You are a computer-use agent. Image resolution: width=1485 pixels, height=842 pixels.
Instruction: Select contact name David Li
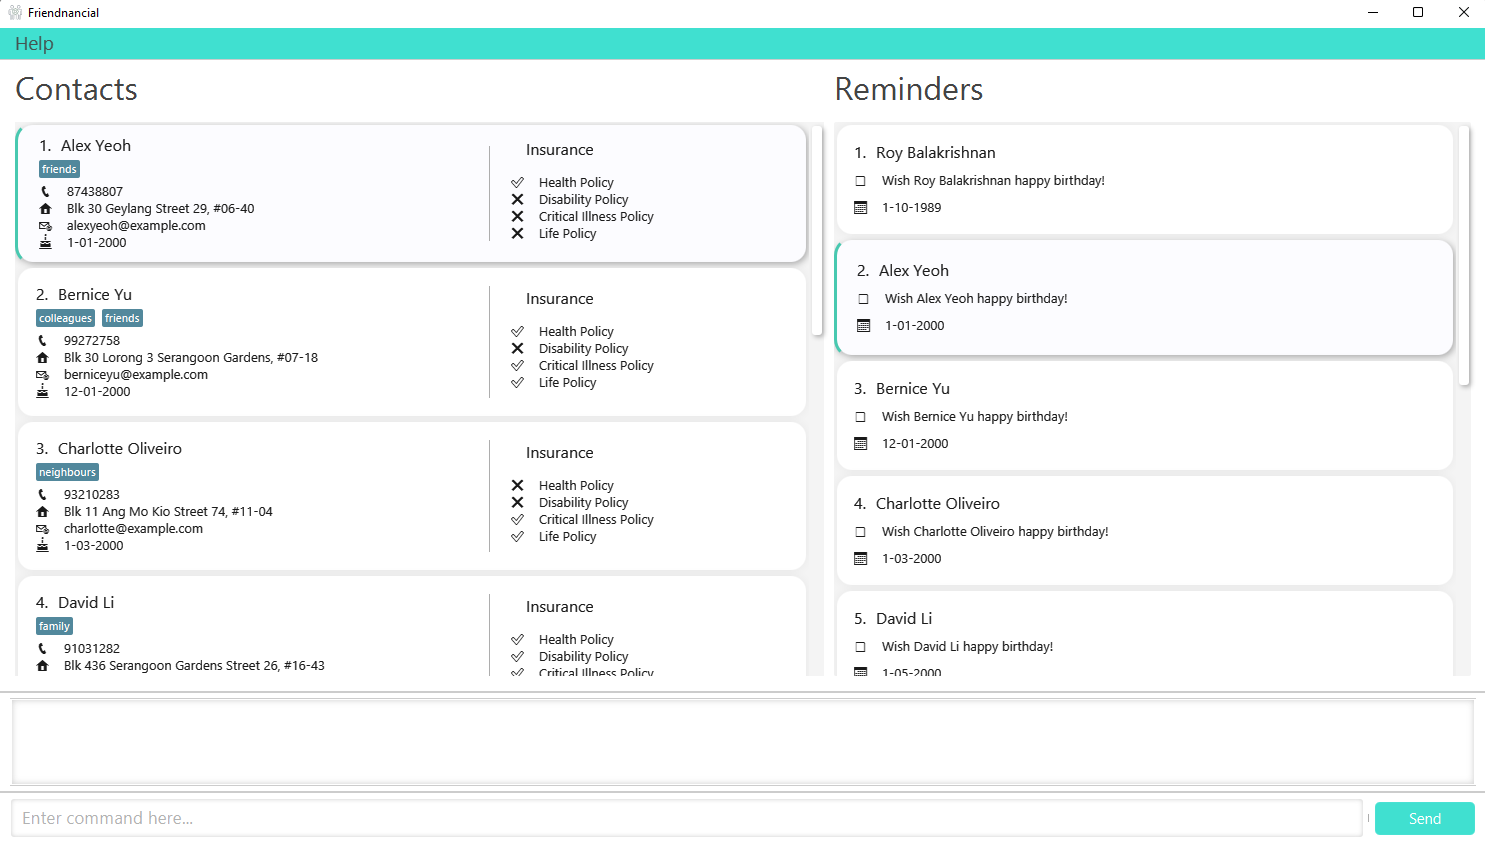point(86,603)
